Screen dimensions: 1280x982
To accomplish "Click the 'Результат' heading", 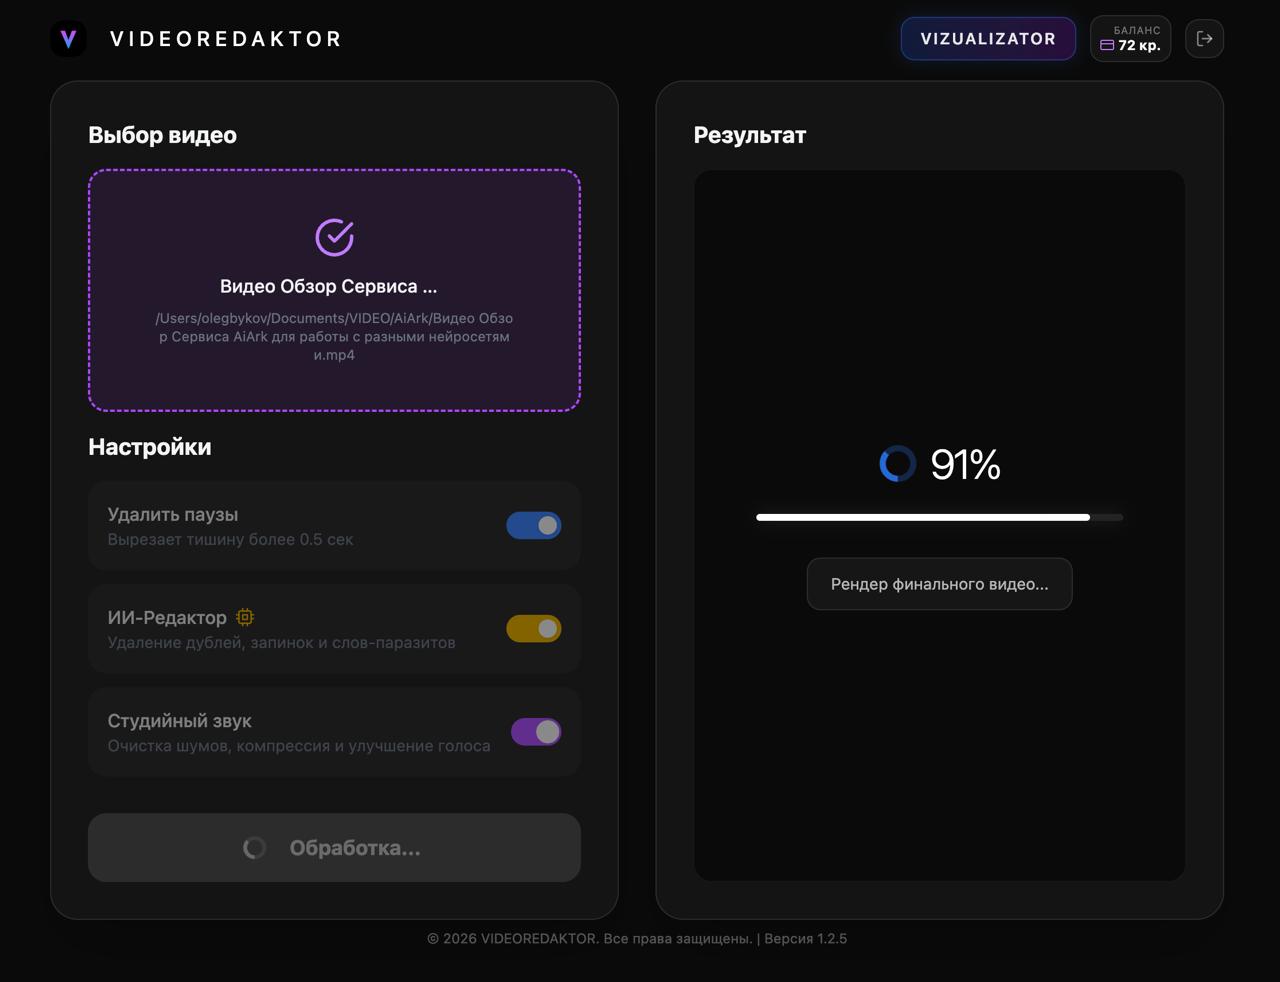I will (750, 135).
